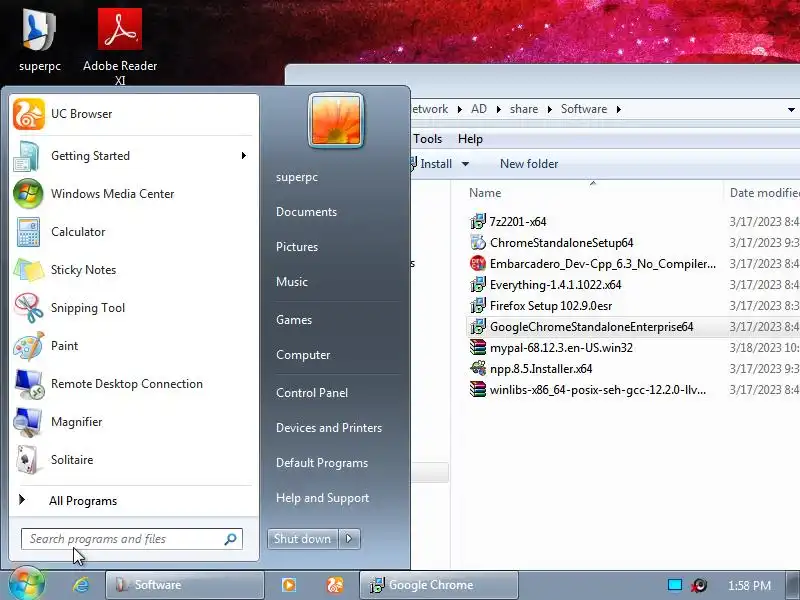800x600 pixels.
Task: Open Solitaire icon
Action: pyautogui.click(x=27, y=460)
